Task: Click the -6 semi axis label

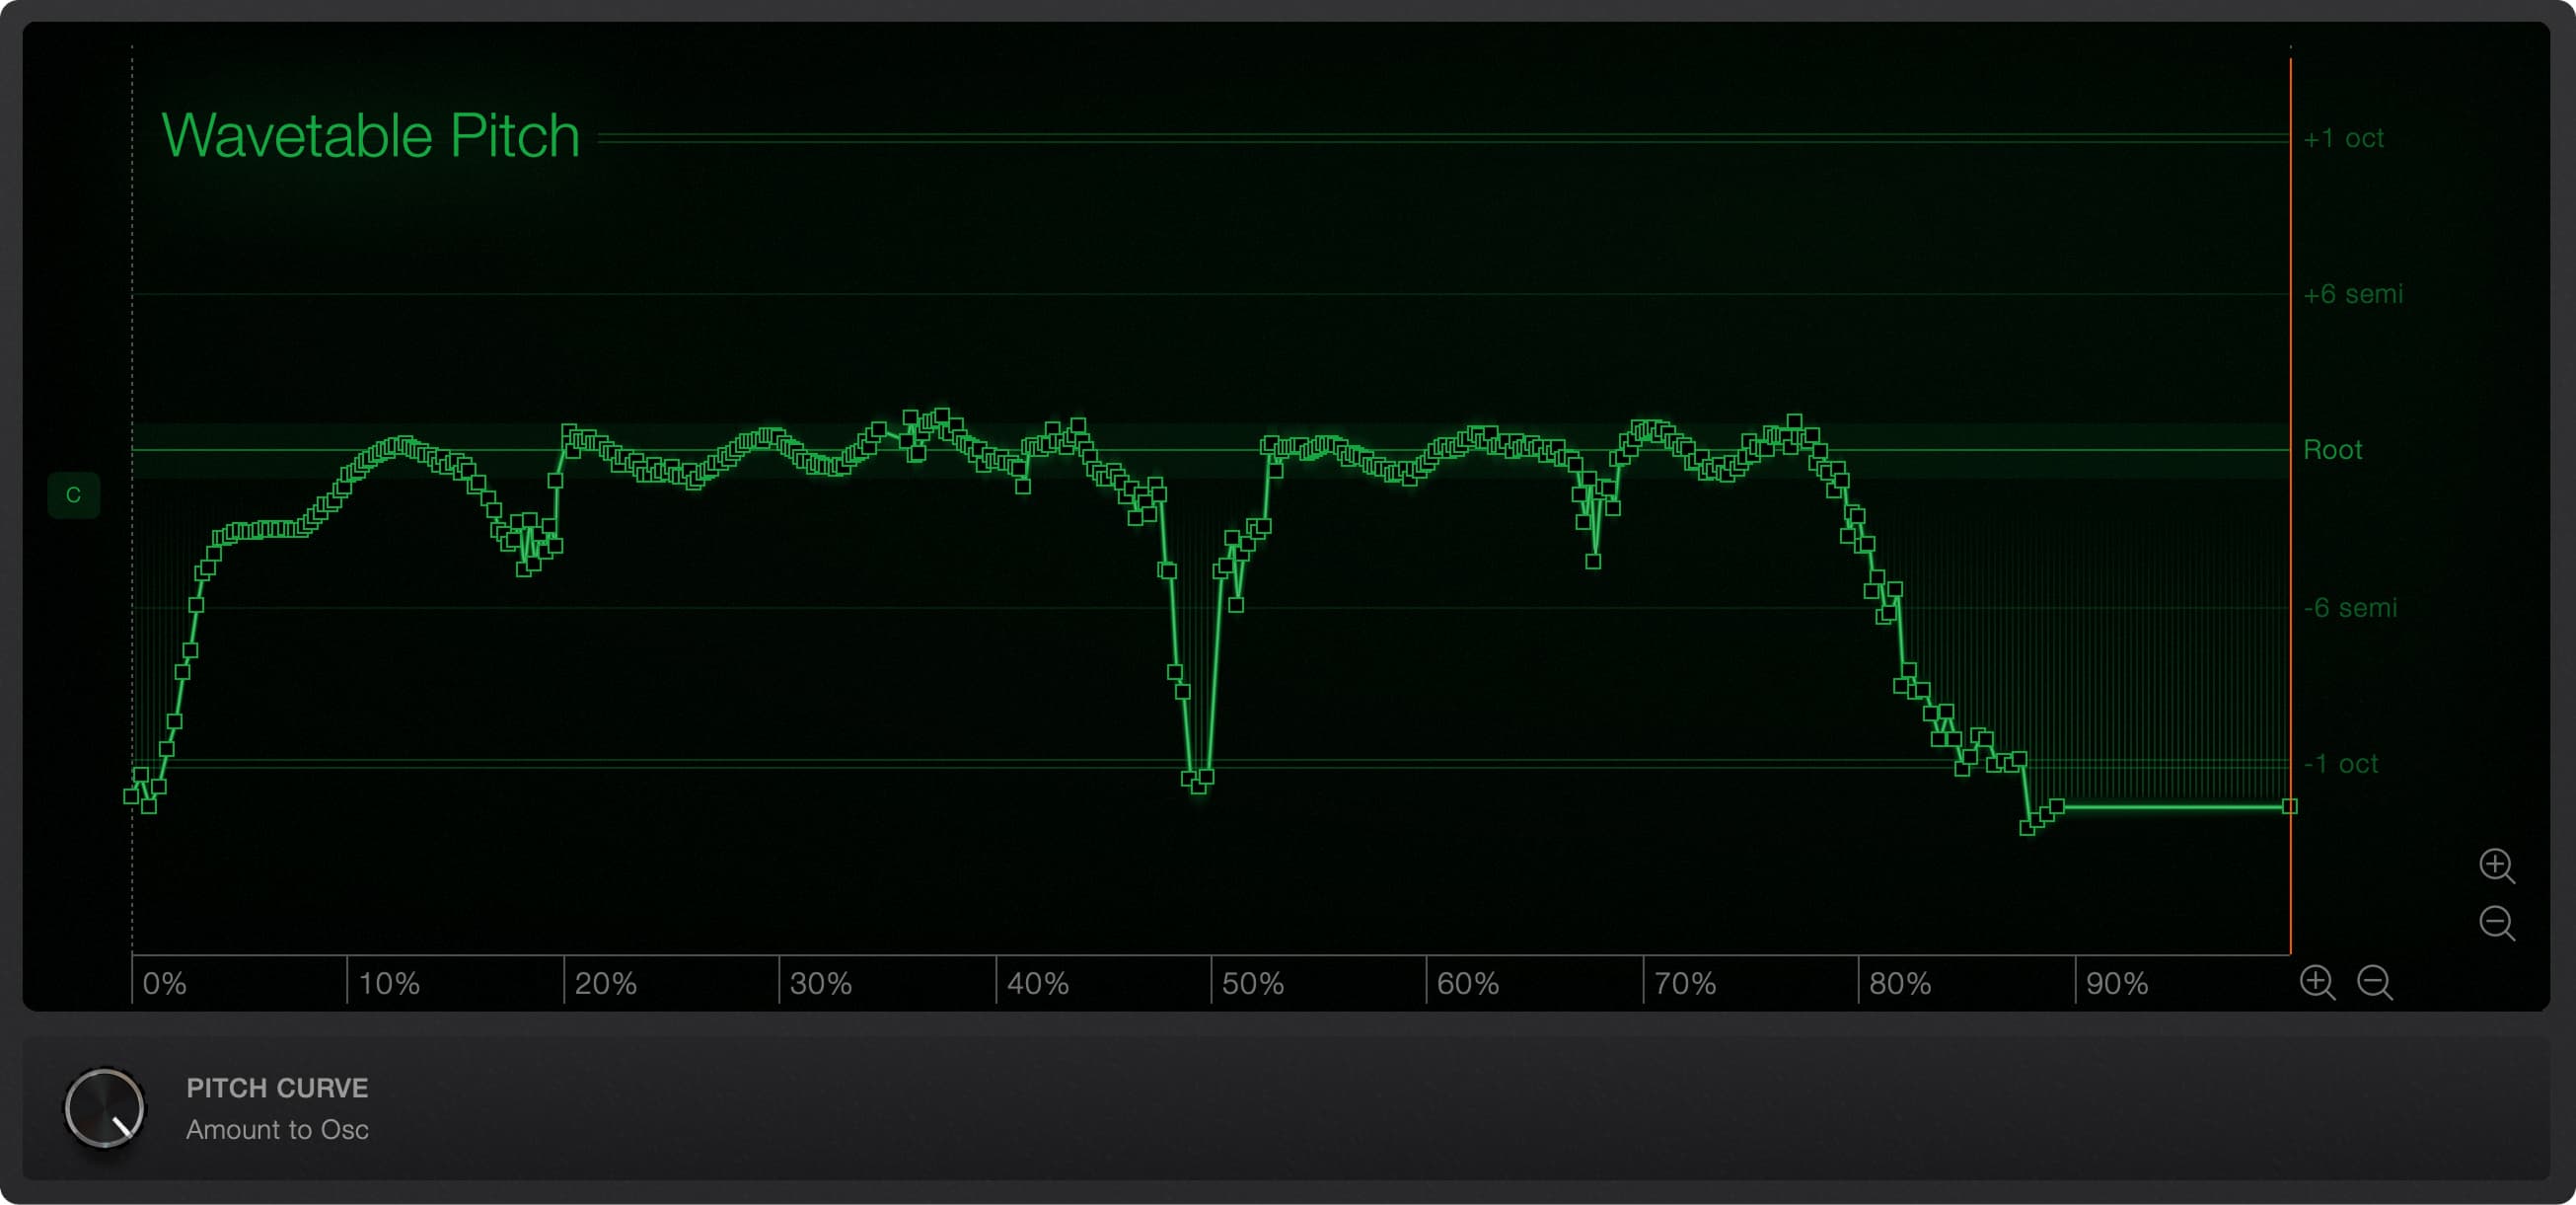Action: click(x=2350, y=608)
